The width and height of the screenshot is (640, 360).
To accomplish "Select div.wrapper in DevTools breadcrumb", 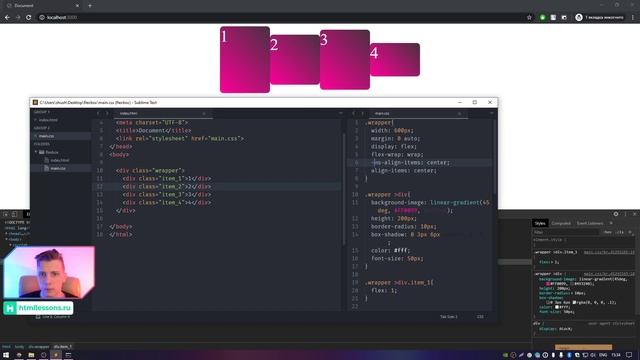I will pyautogui.click(x=39, y=347).
